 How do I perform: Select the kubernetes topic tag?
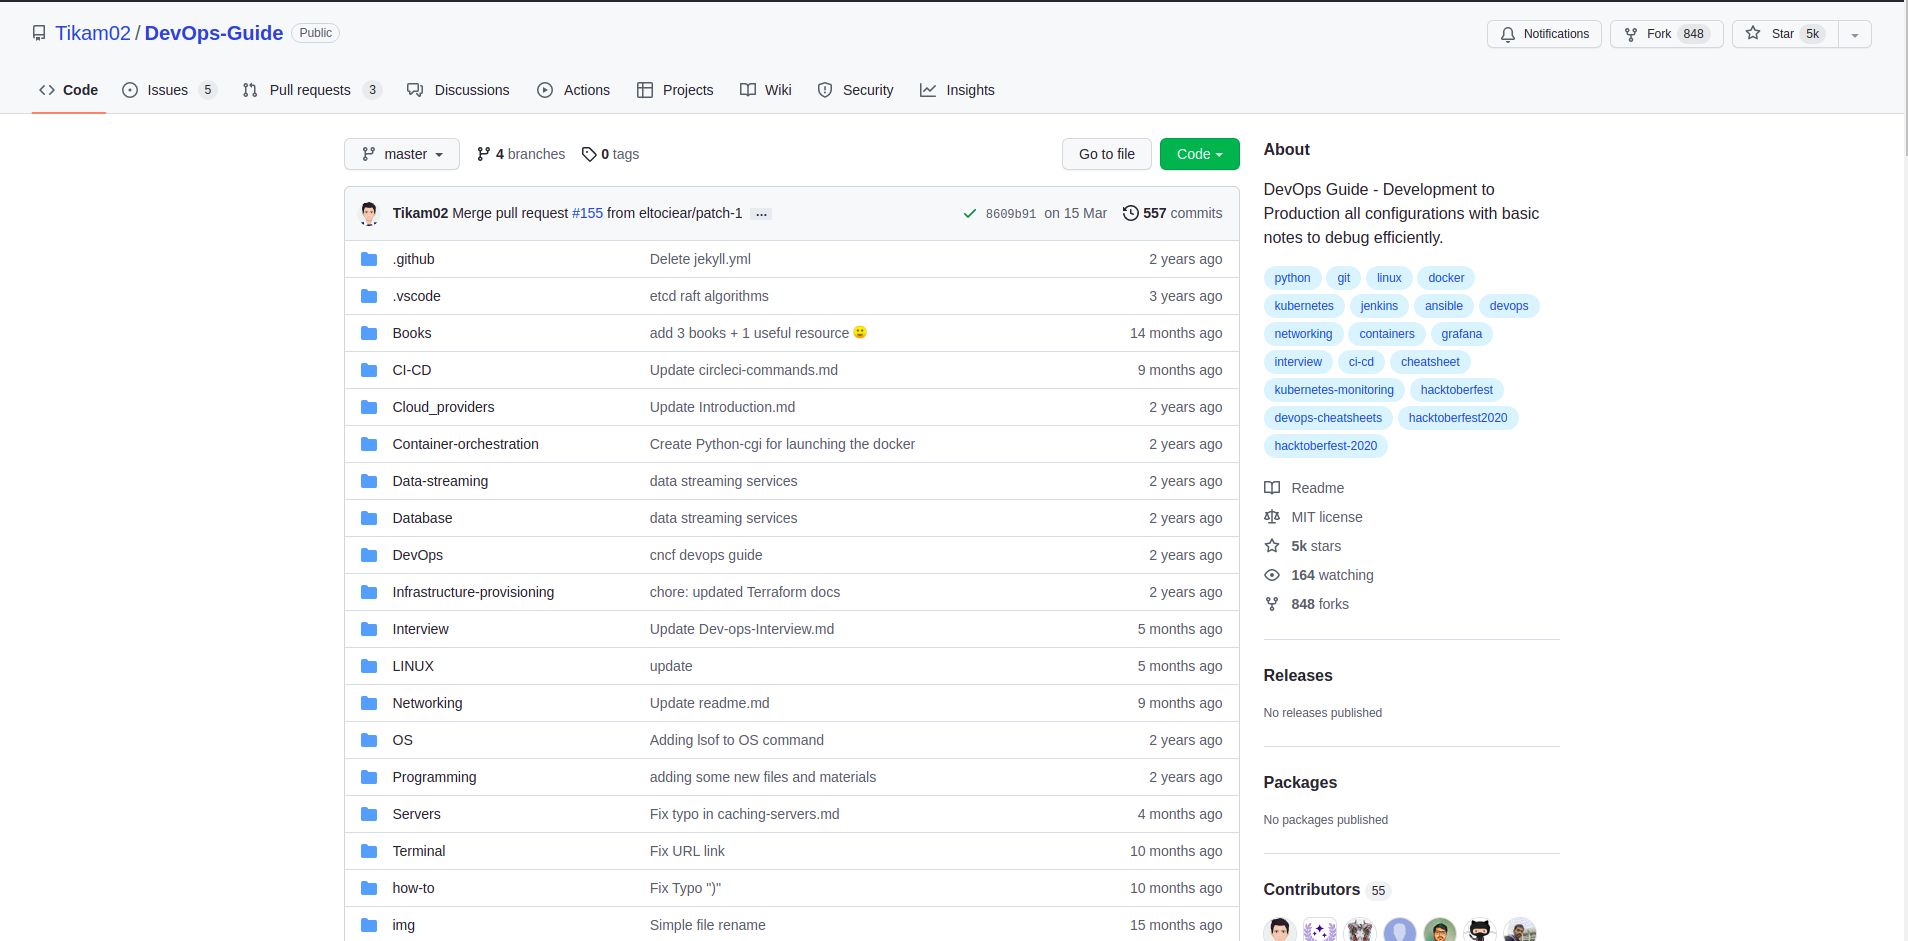click(x=1304, y=306)
